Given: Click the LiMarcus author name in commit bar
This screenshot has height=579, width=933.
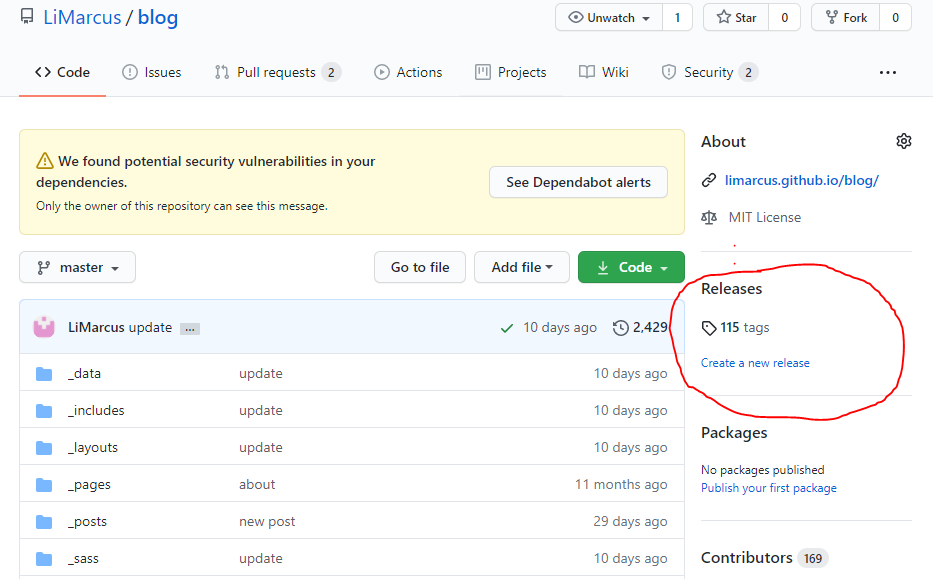Looking at the screenshot, I should point(96,327).
